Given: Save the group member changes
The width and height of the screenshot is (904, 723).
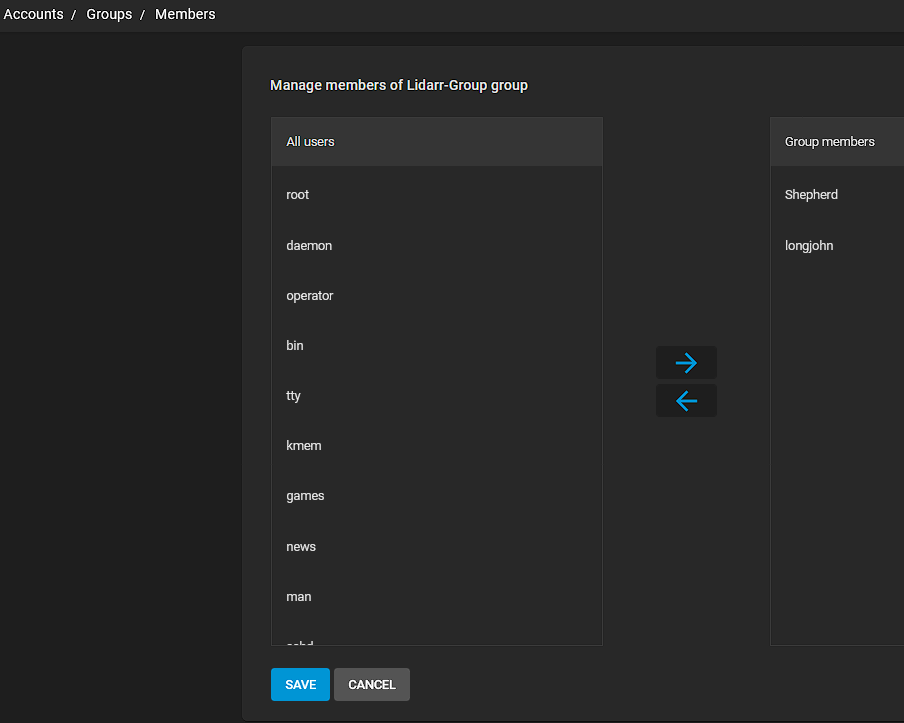Looking at the screenshot, I should point(300,684).
